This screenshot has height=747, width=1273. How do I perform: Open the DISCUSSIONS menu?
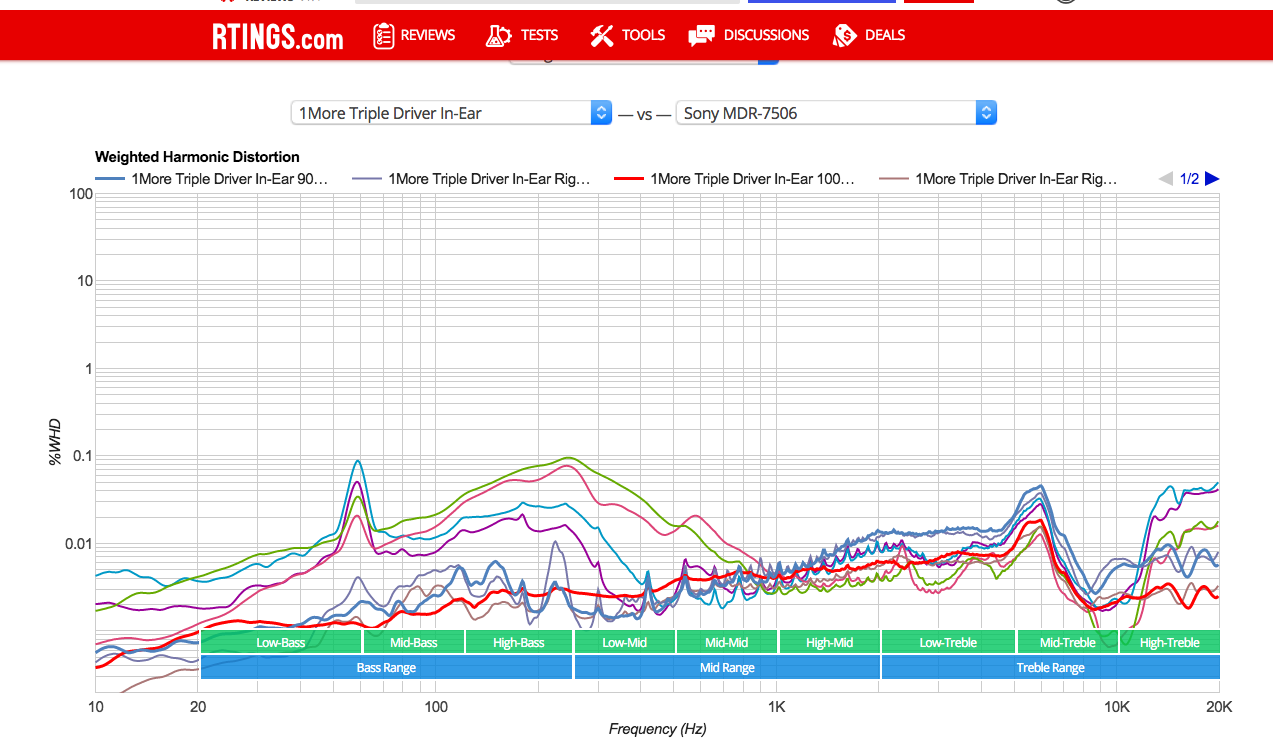[x=766, y=35]
